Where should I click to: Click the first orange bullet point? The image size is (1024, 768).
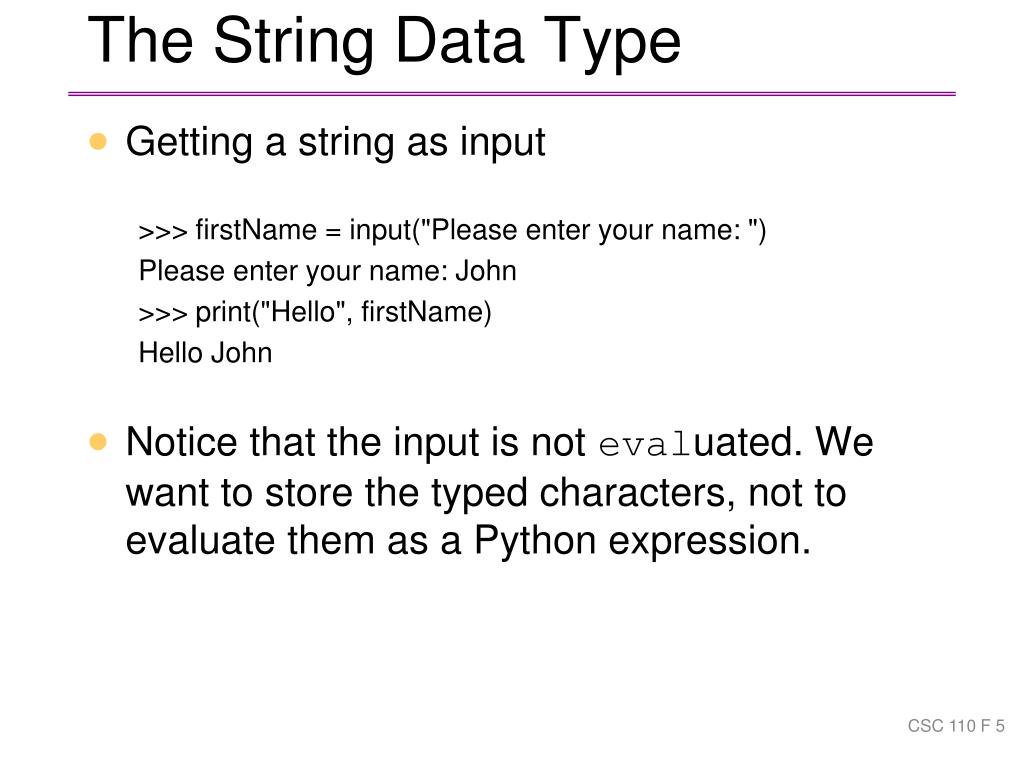tap(98, 141)
